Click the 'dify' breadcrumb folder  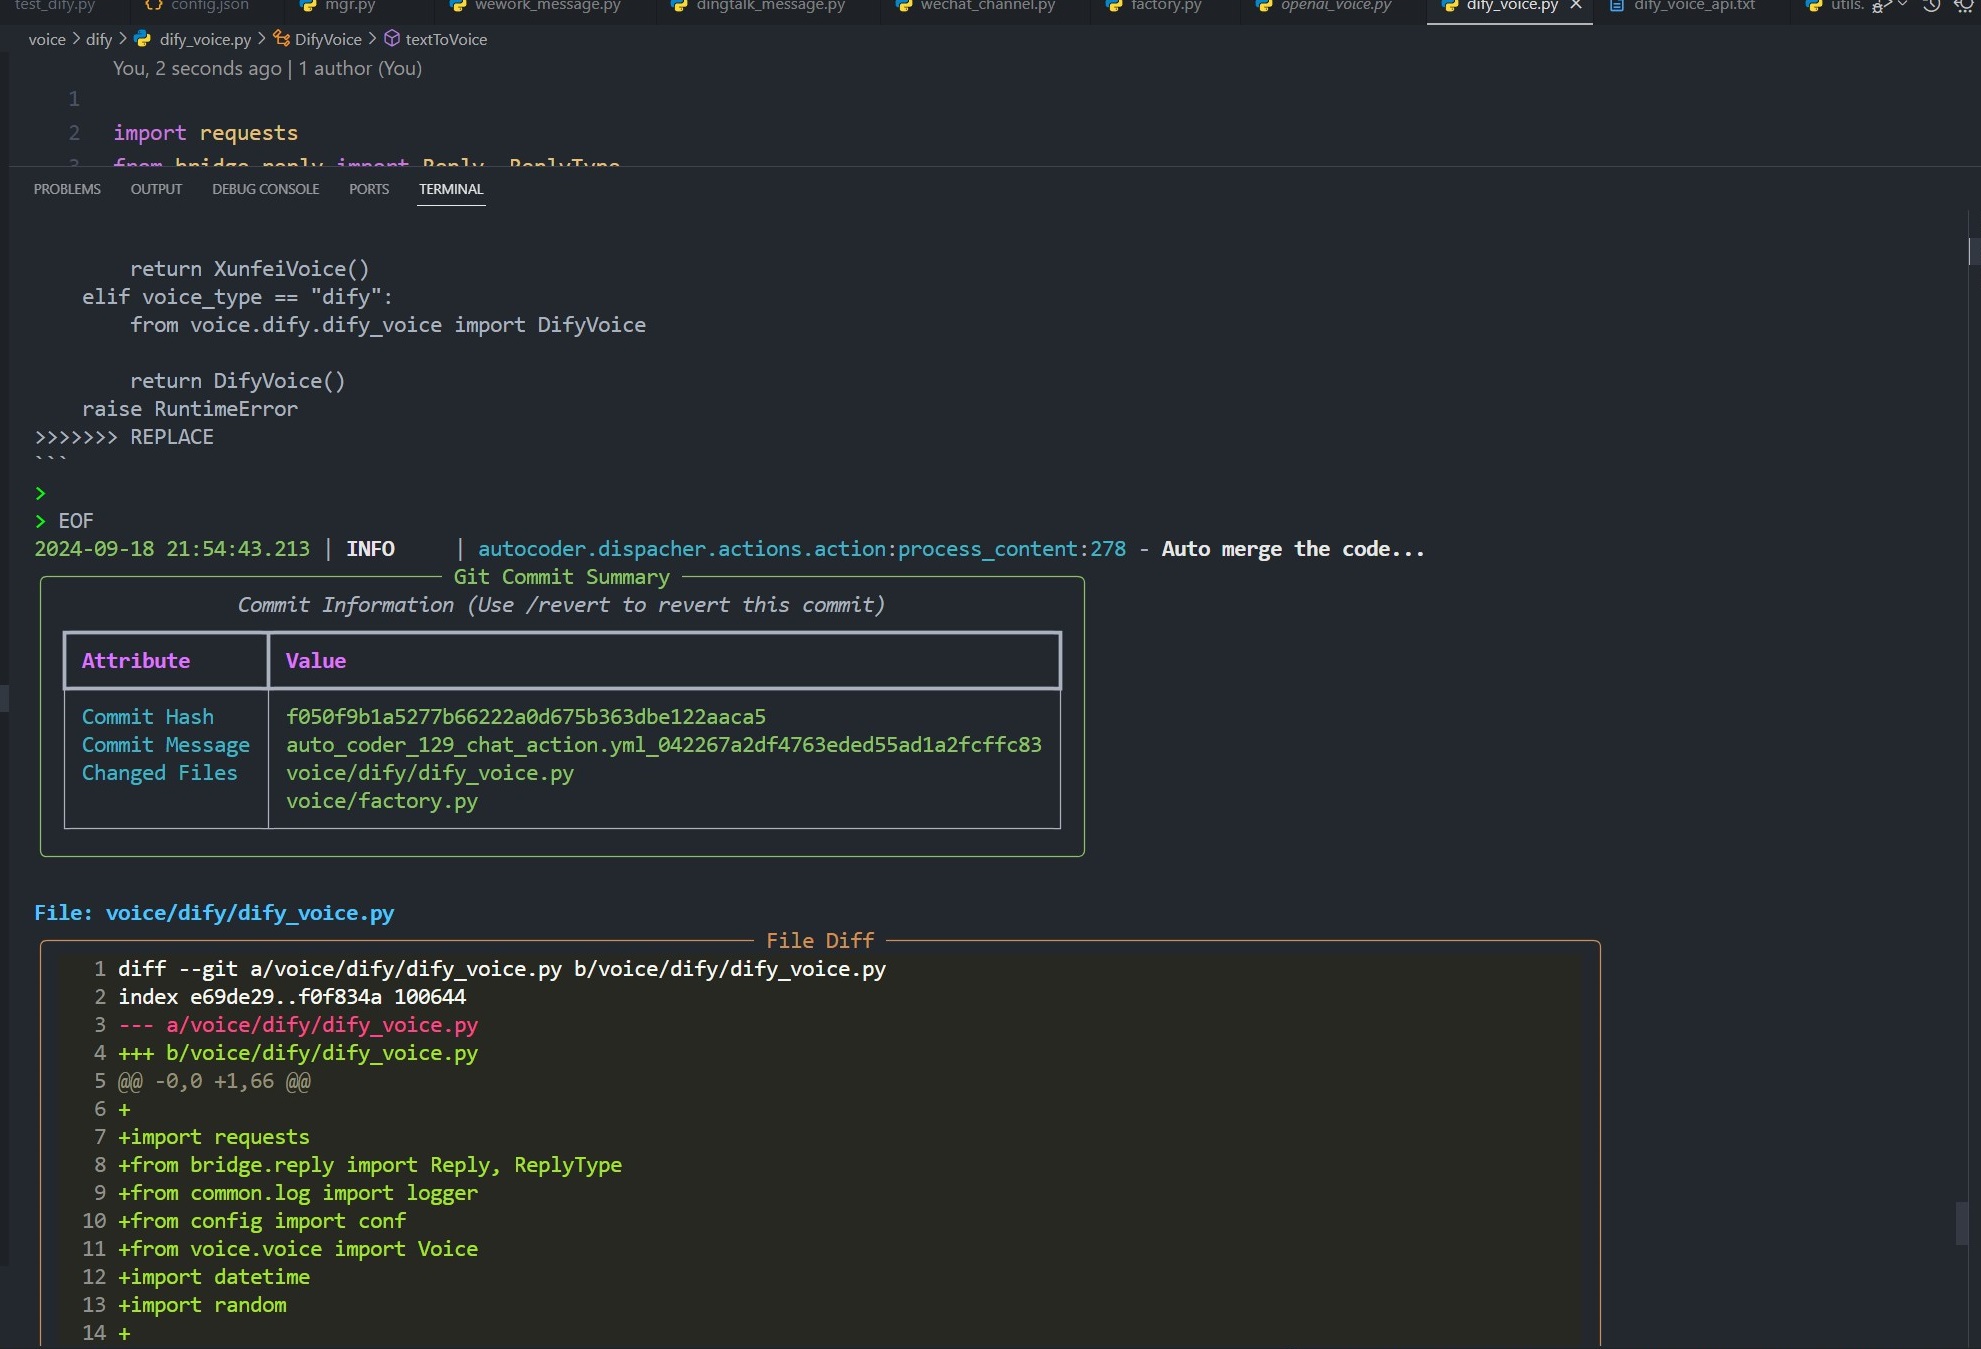[x=99, y=40]
